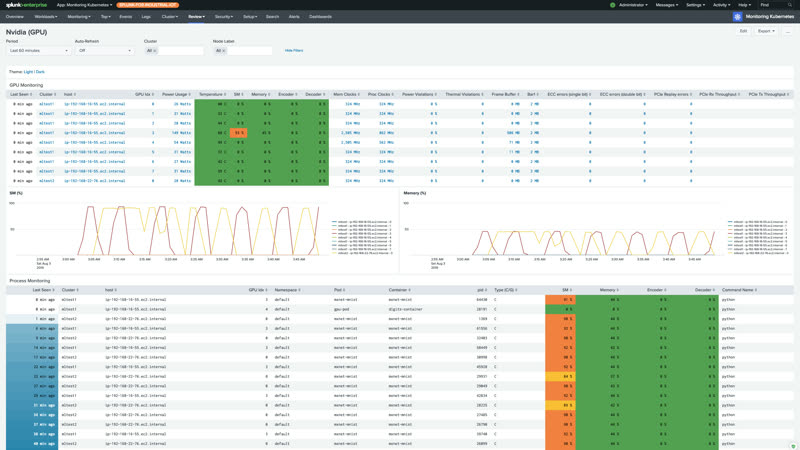Click 149 Watts power usage cell
Viewport: 800px width, 450px height.
pos(182,133)
